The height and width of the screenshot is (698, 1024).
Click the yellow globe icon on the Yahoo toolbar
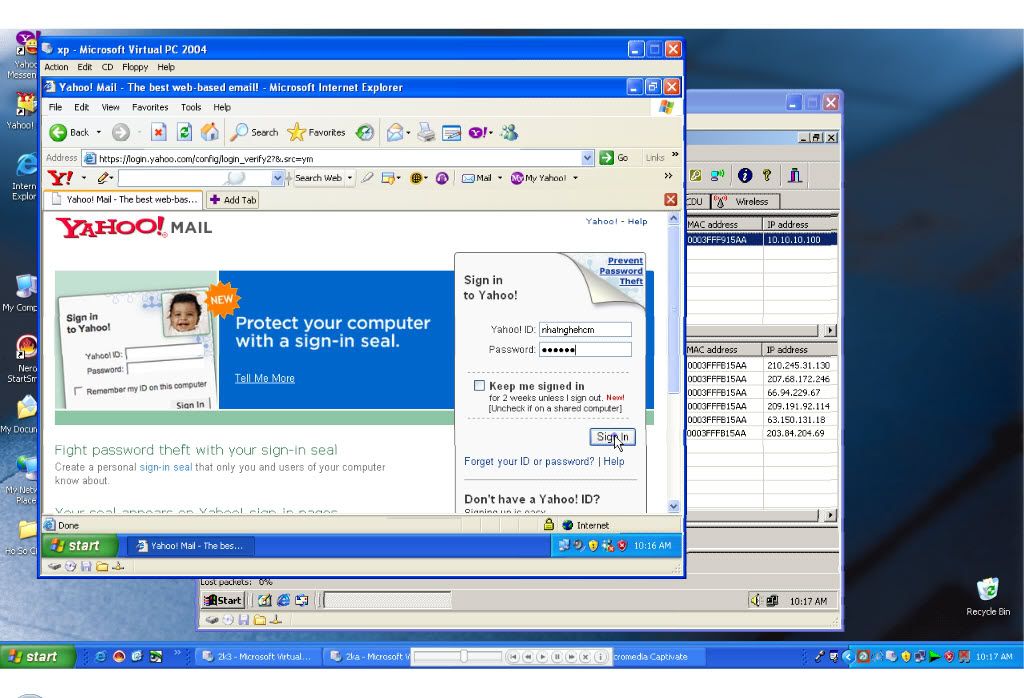[x=415, y=178]
